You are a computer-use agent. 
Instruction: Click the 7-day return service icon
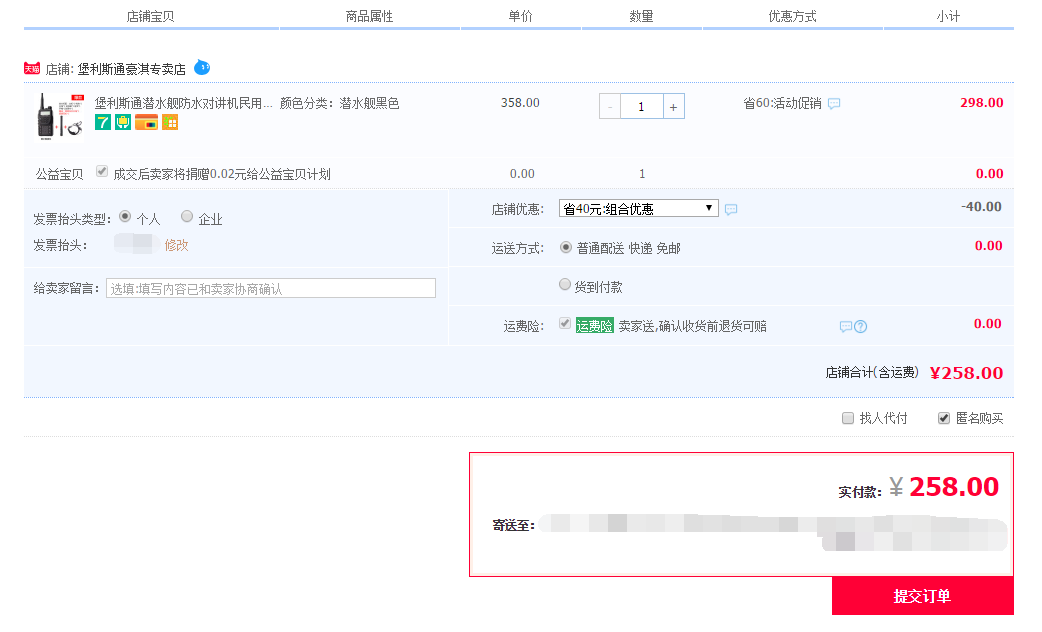point(103,122)
